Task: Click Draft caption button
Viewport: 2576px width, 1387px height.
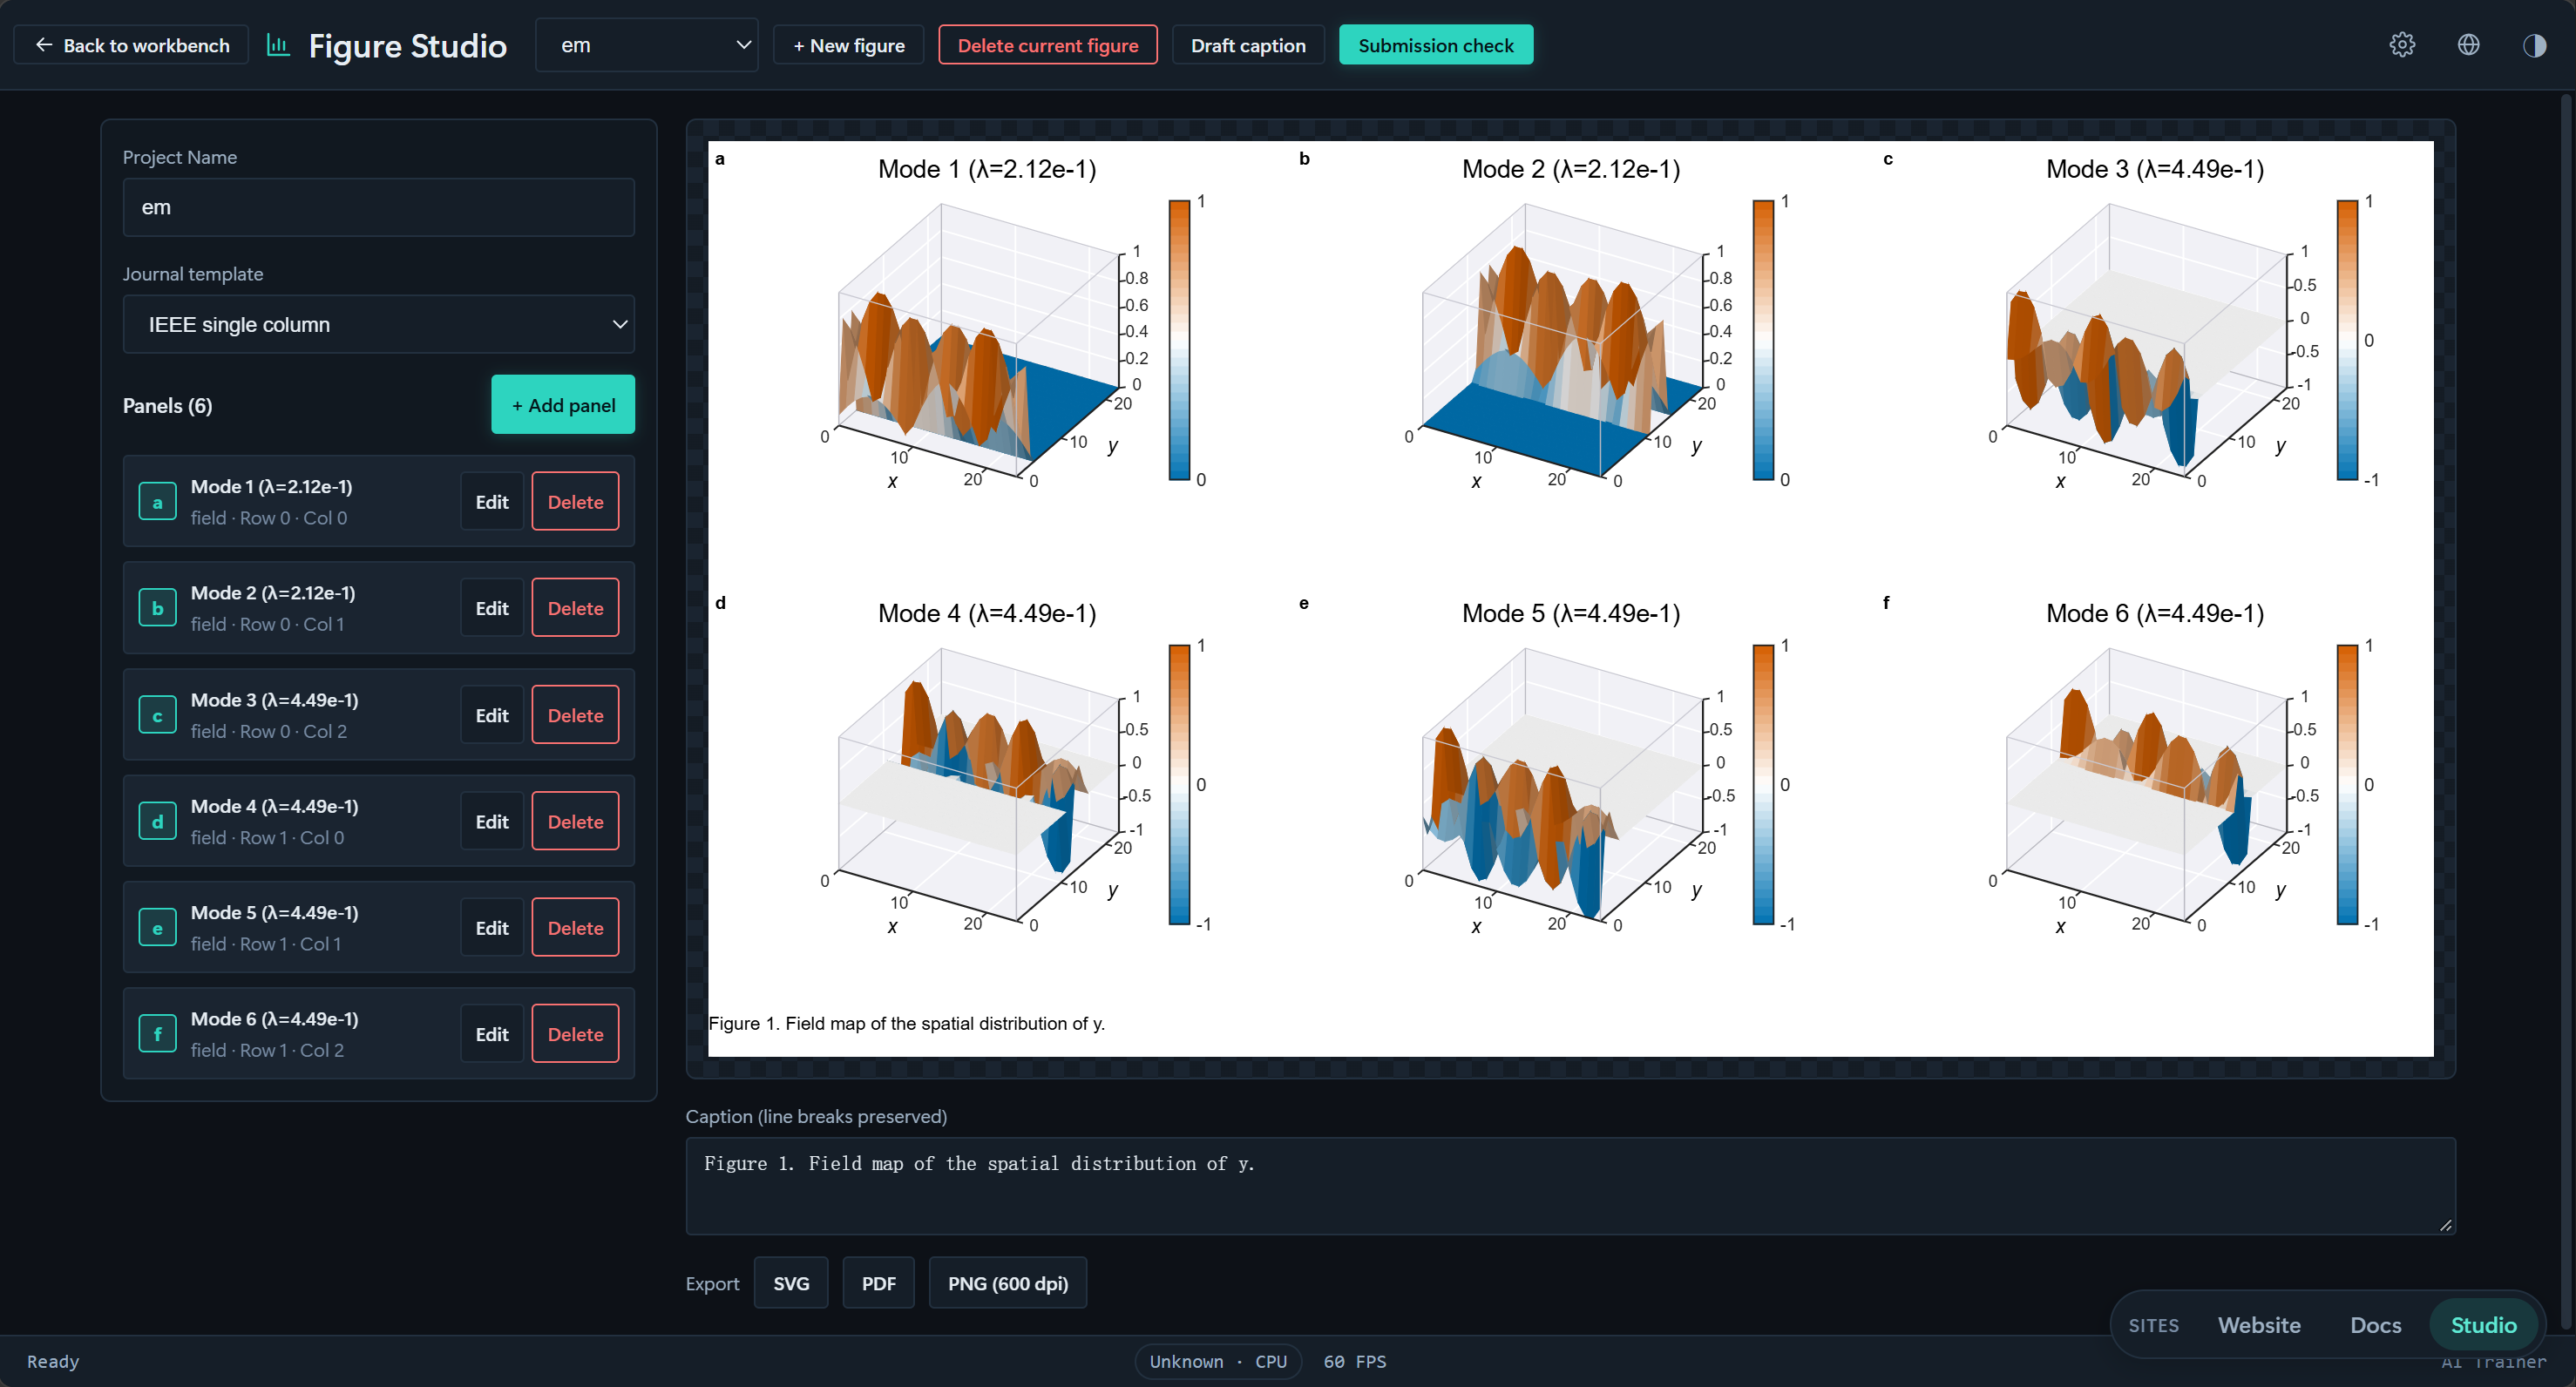Action: pyautogui.click(x=1247, y=45)
